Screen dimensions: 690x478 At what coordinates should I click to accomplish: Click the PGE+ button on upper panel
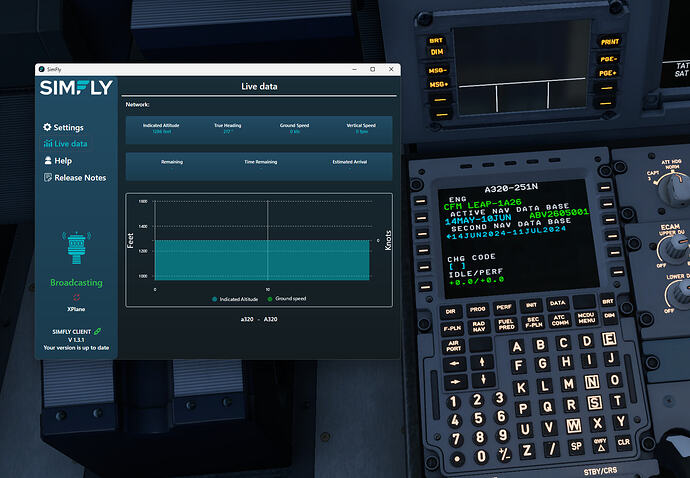[x=607, y=73]
